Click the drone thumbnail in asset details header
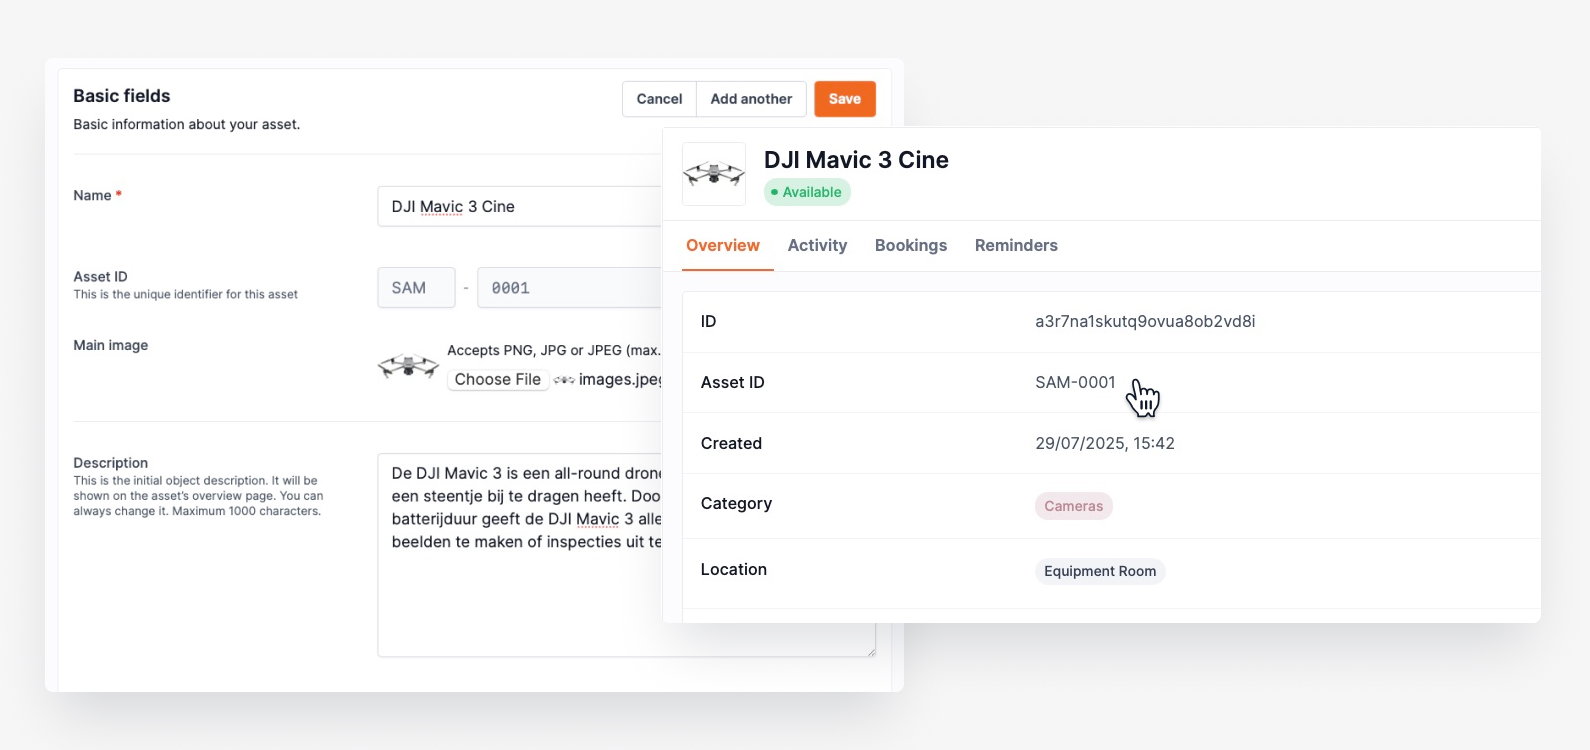This screenshot has width=1590, height=750. point(714,174)
